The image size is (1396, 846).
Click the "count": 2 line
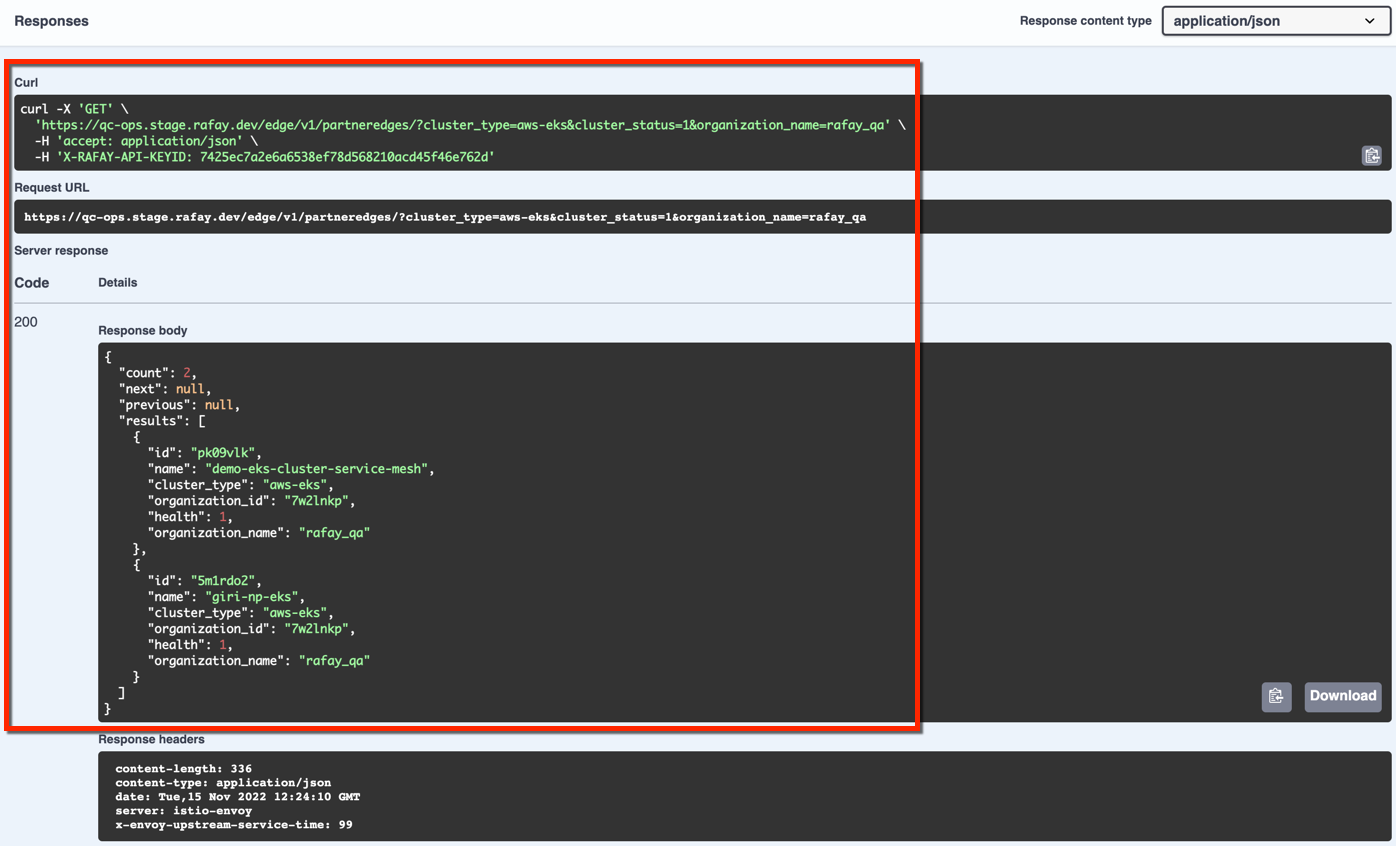tap(158, 373)
